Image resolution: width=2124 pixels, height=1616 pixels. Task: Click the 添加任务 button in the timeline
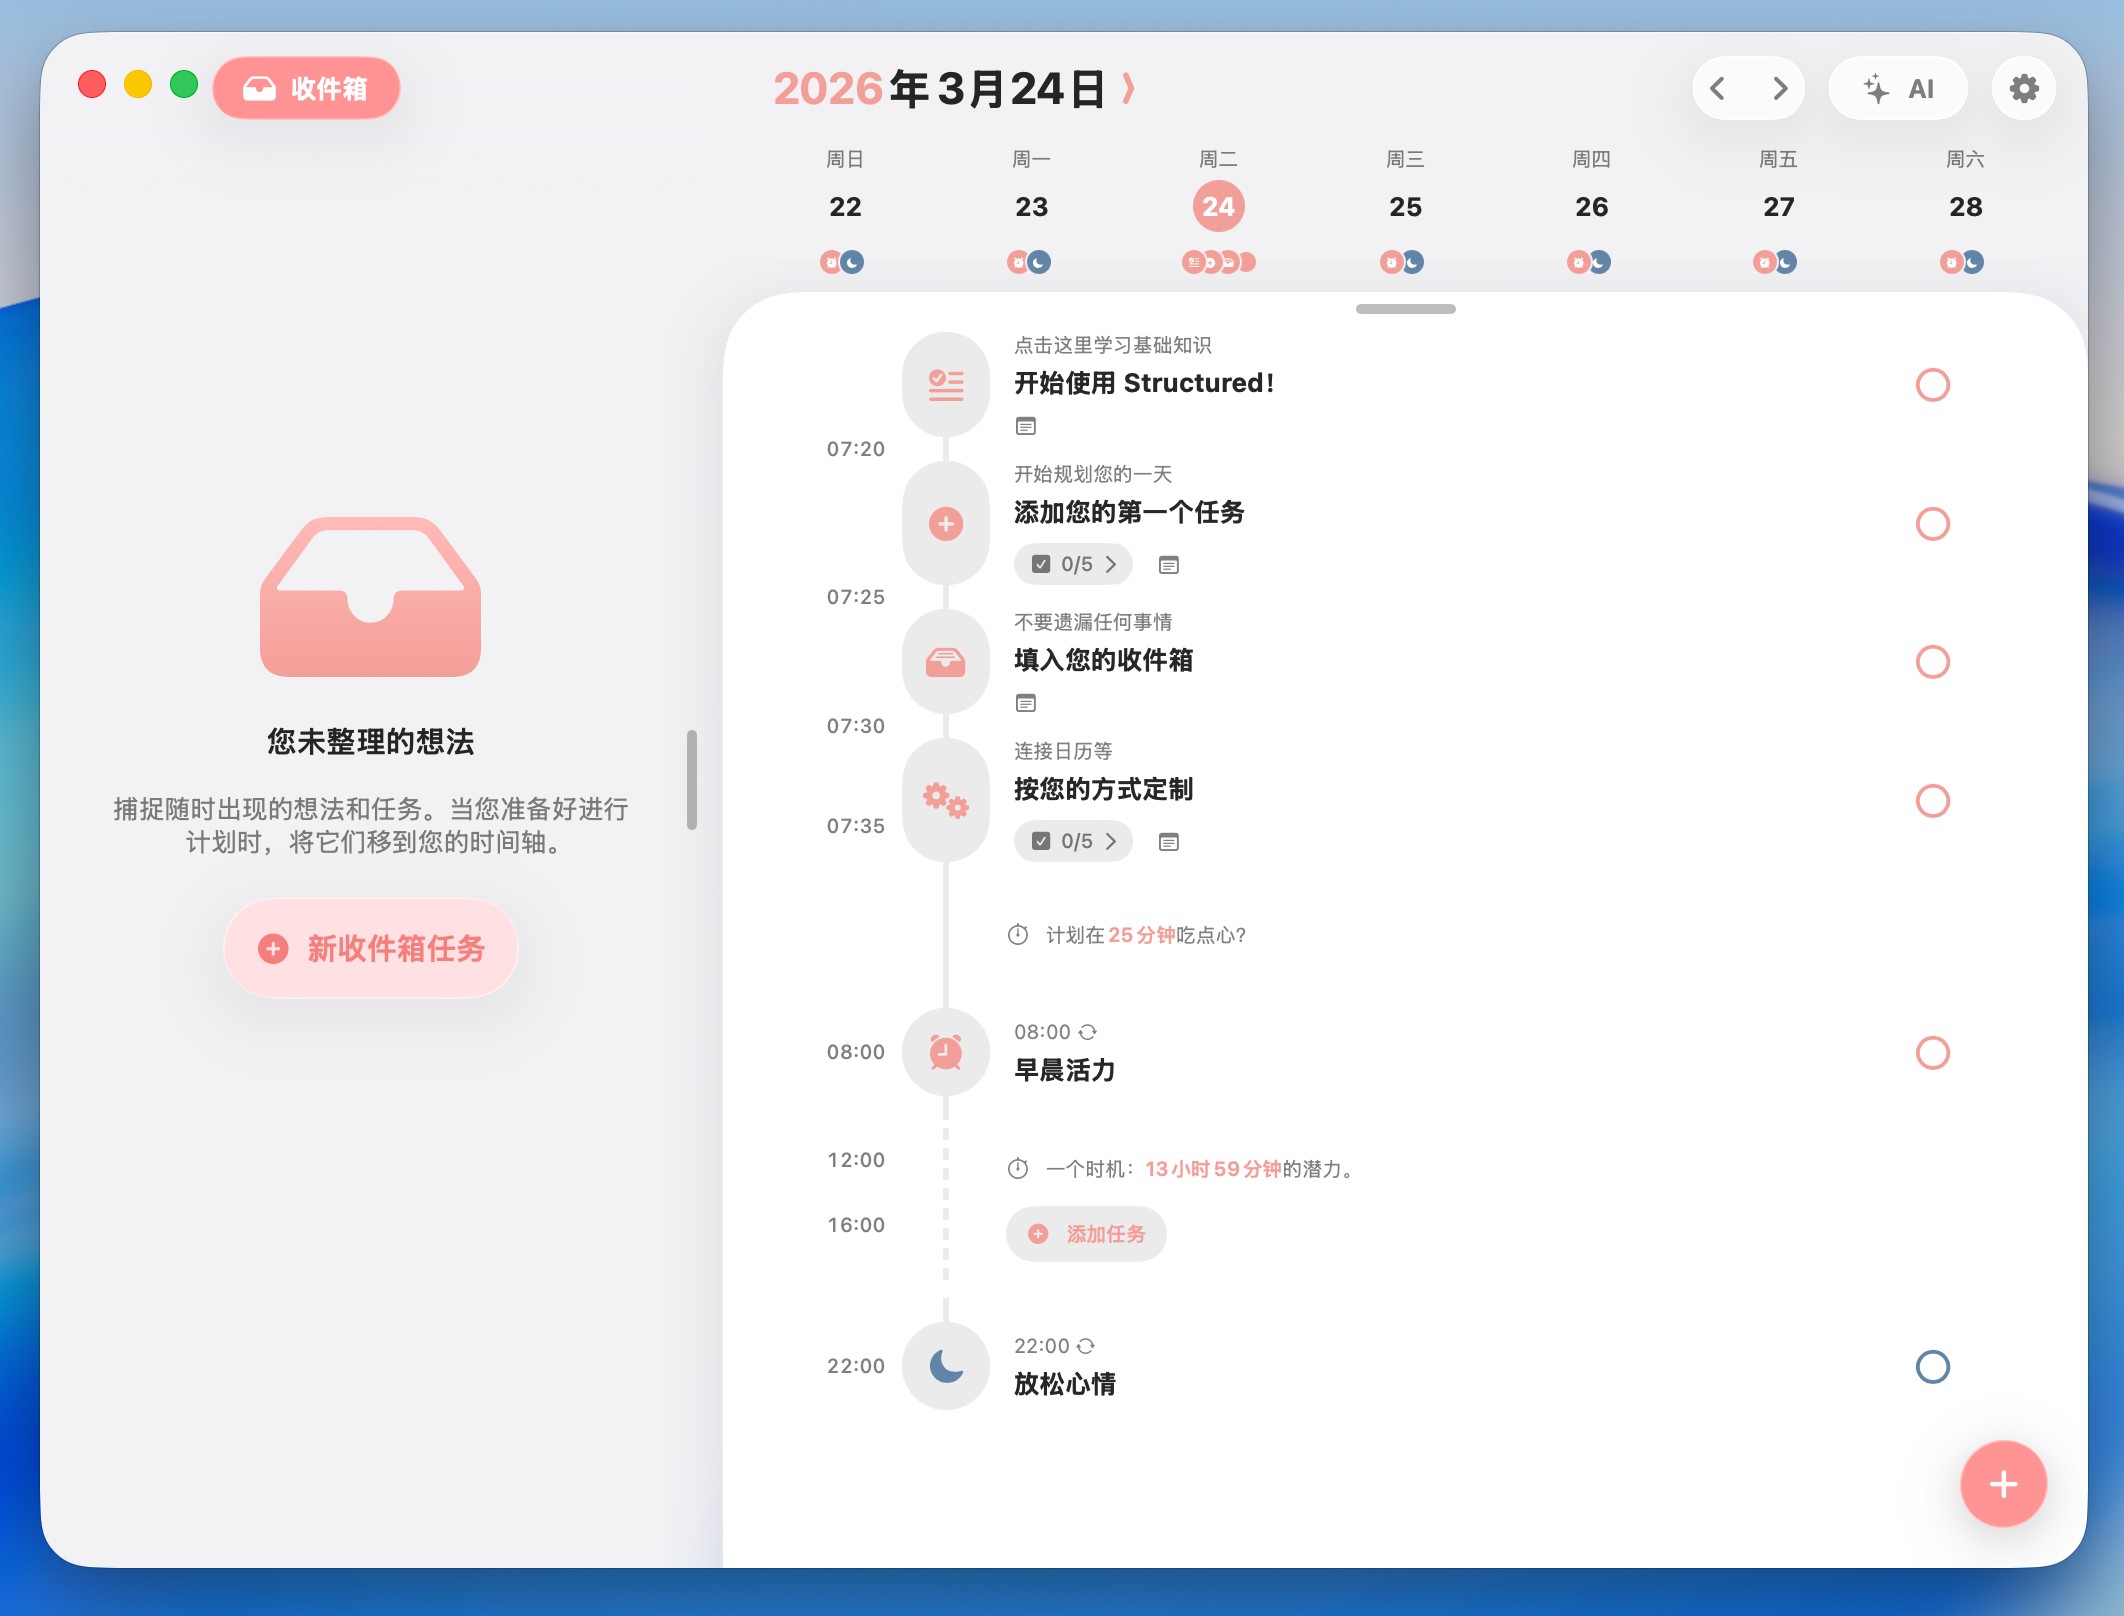point(1086,1234)
